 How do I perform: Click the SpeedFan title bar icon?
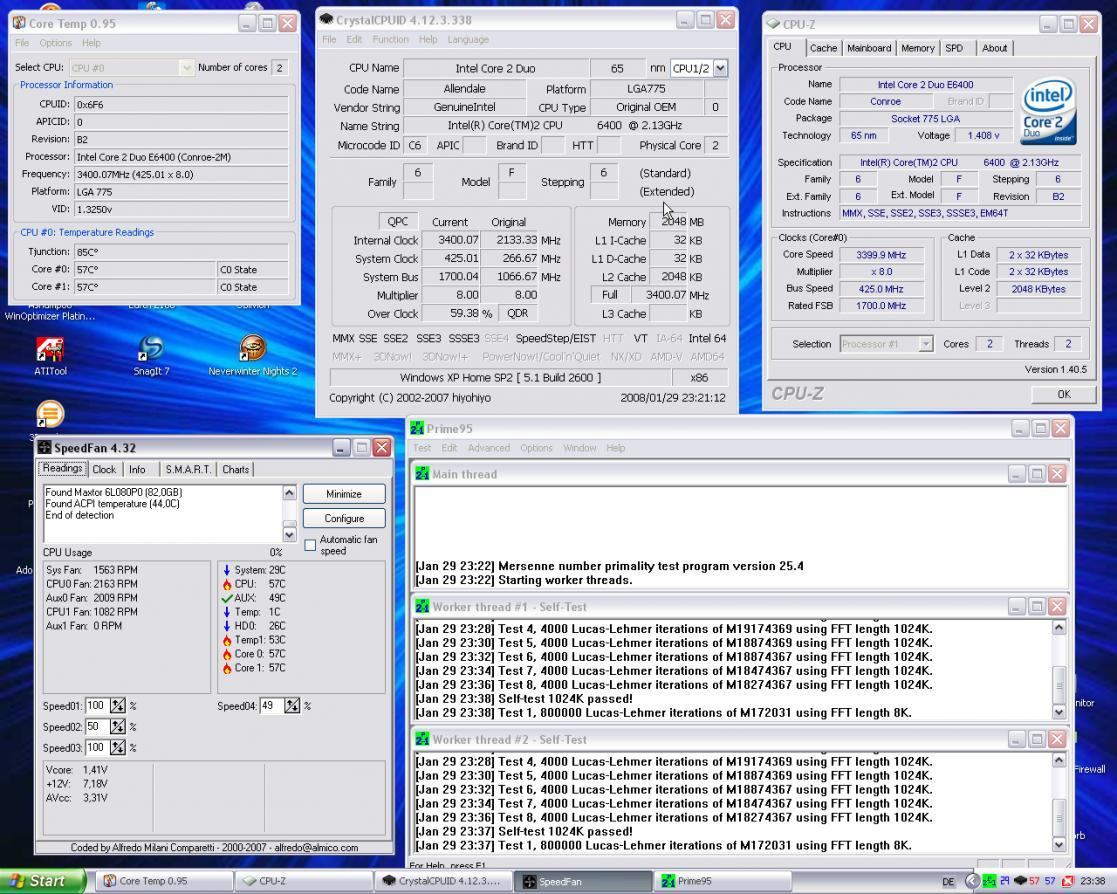click(44, 447)
